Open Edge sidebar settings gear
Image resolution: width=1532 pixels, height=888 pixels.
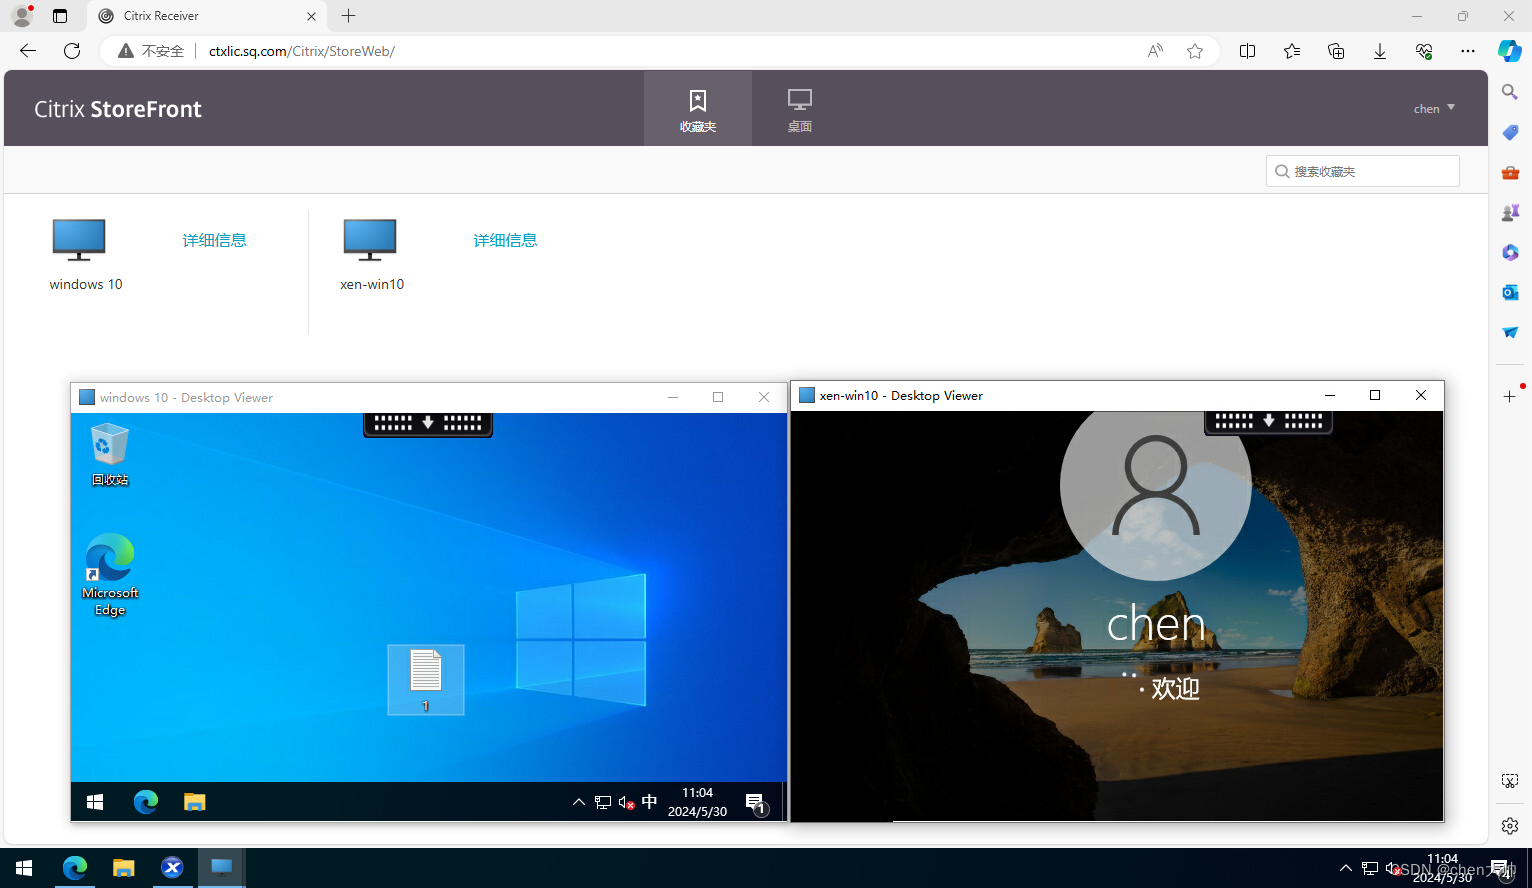click(x=1510, y=826)
